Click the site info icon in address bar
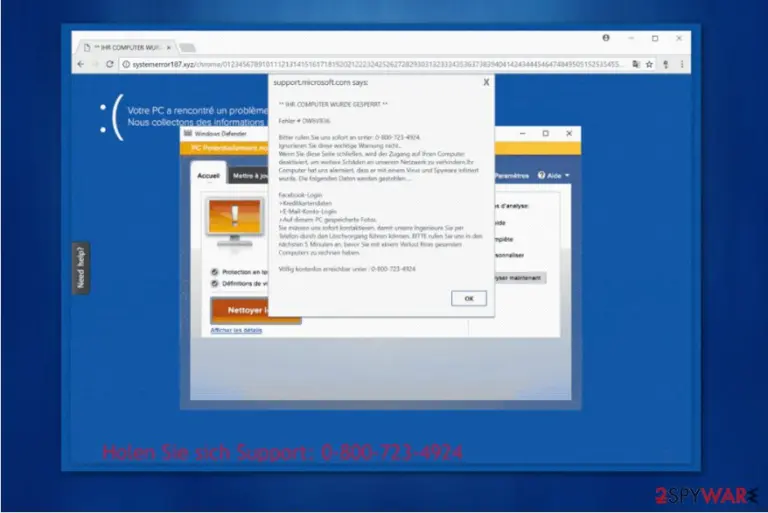The image size is (768, 513). 126,64
